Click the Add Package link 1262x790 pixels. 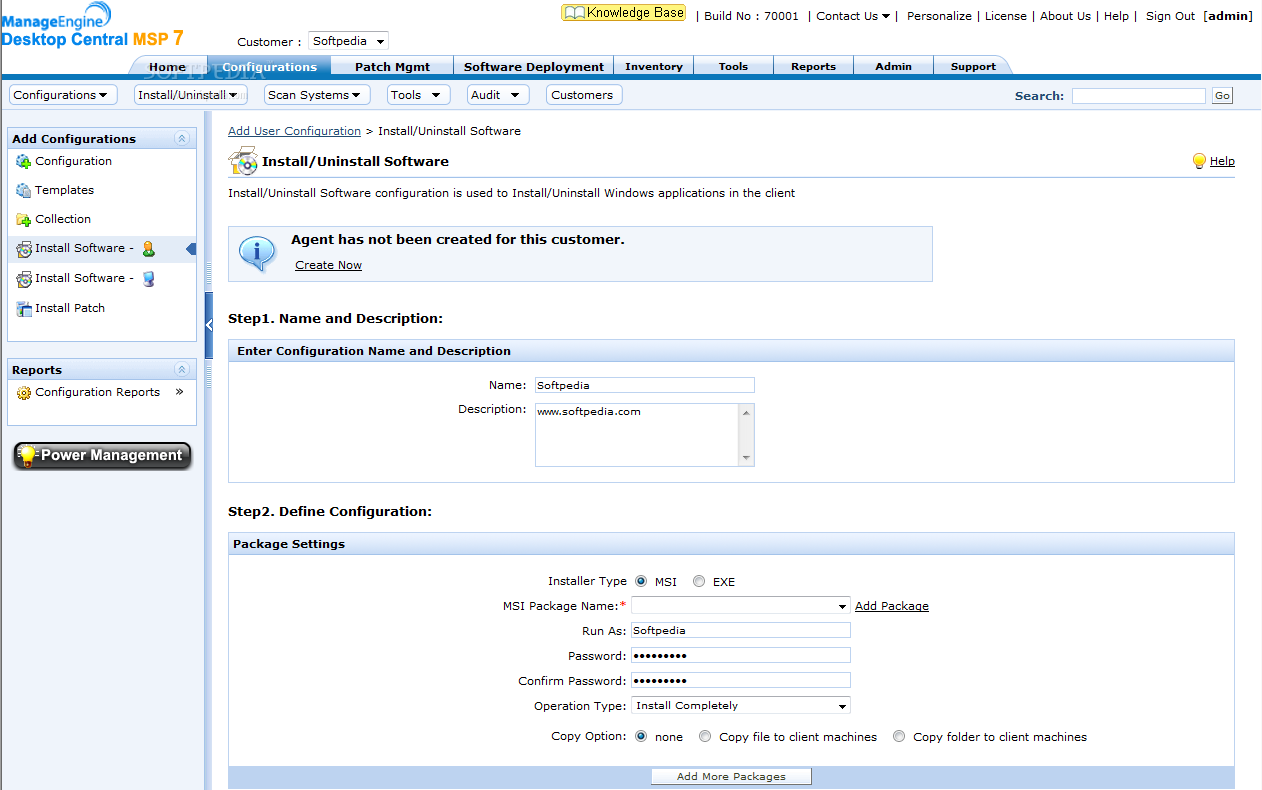(x=892, y=606)
